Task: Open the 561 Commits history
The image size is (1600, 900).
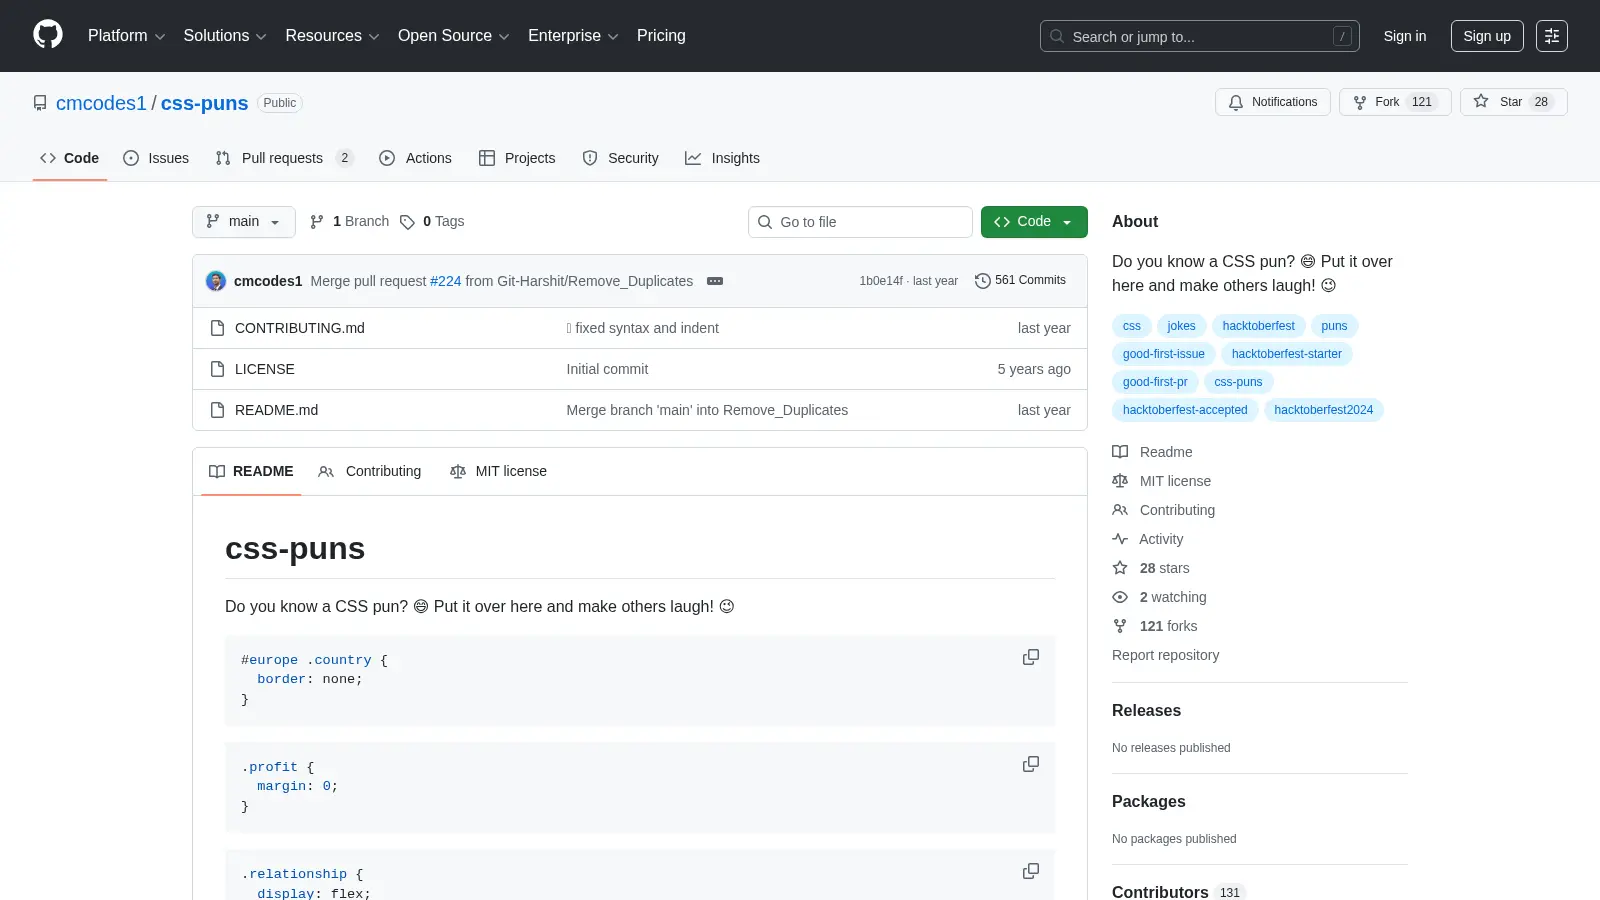Action: pos(1021,281)
